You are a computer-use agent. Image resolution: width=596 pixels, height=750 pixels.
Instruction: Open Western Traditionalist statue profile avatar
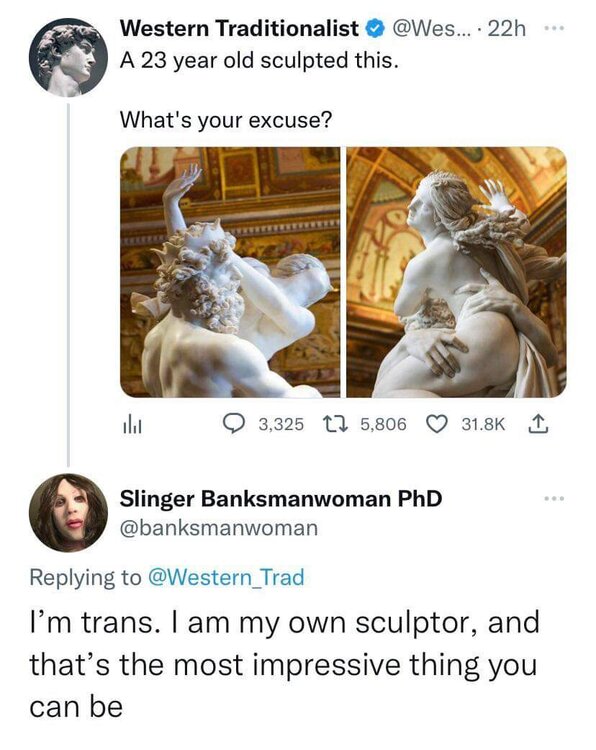pos(68,57)
